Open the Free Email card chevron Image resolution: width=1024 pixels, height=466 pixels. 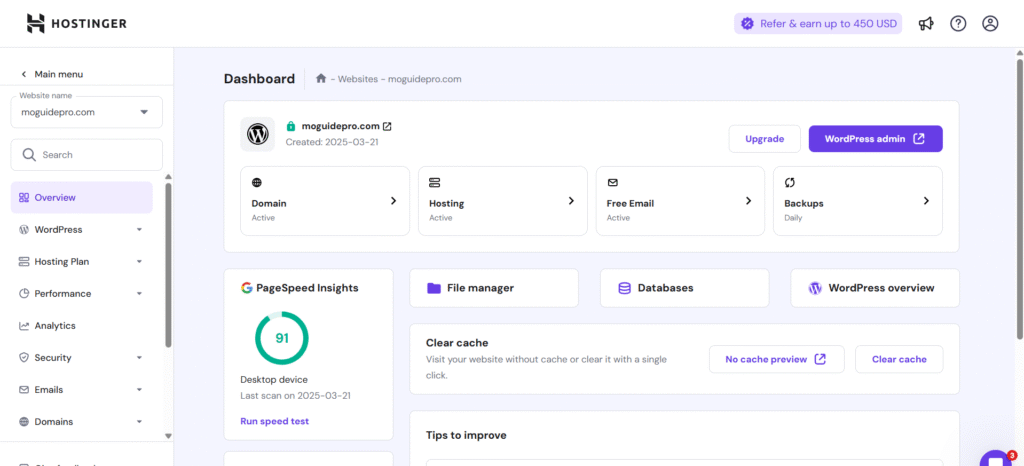748,201
